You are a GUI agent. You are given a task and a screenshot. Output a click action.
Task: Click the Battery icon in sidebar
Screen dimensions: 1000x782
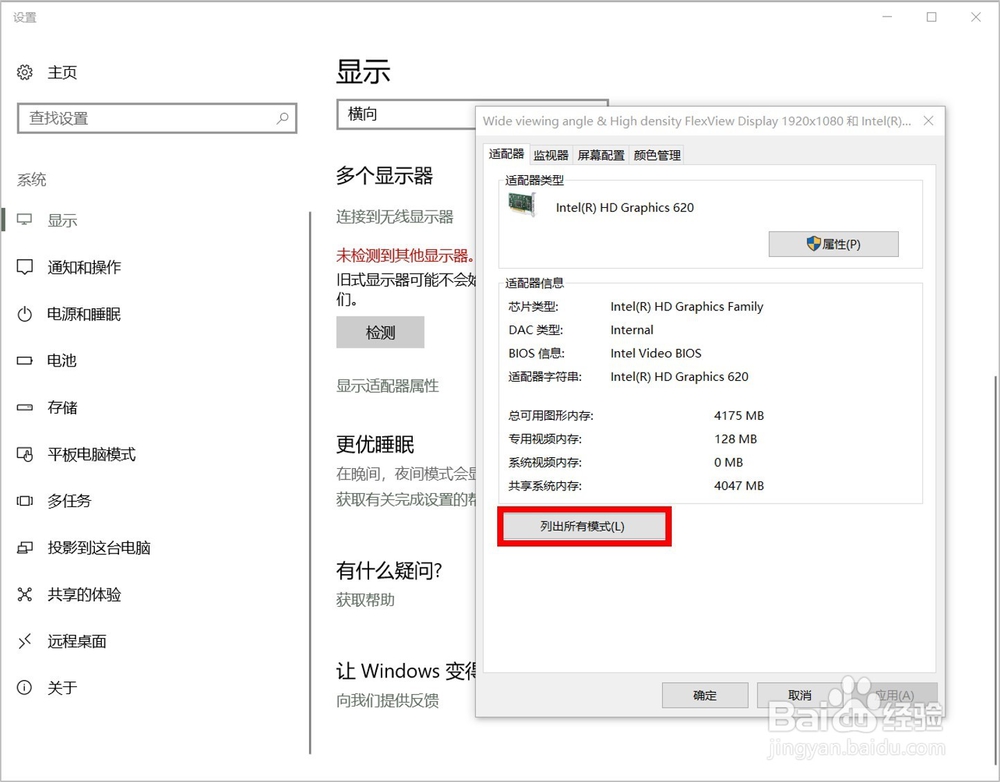[24, 360]
